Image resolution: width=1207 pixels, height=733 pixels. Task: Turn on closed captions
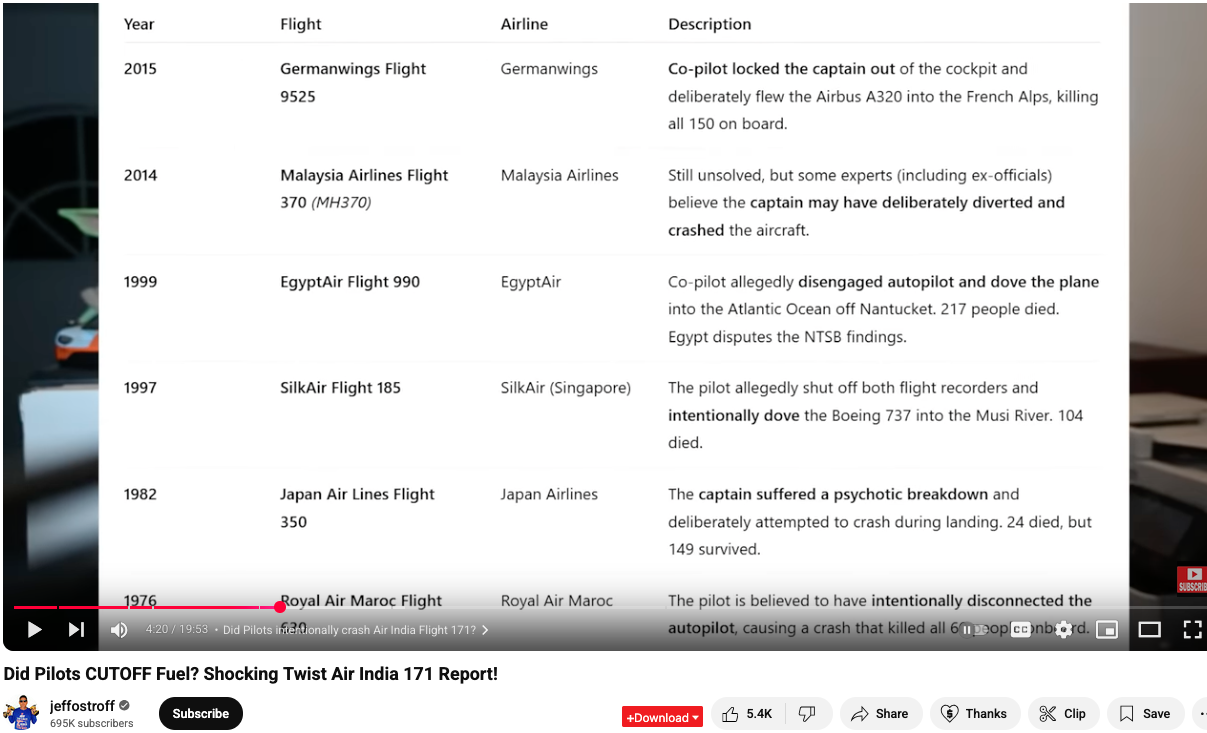[1020, 629]
